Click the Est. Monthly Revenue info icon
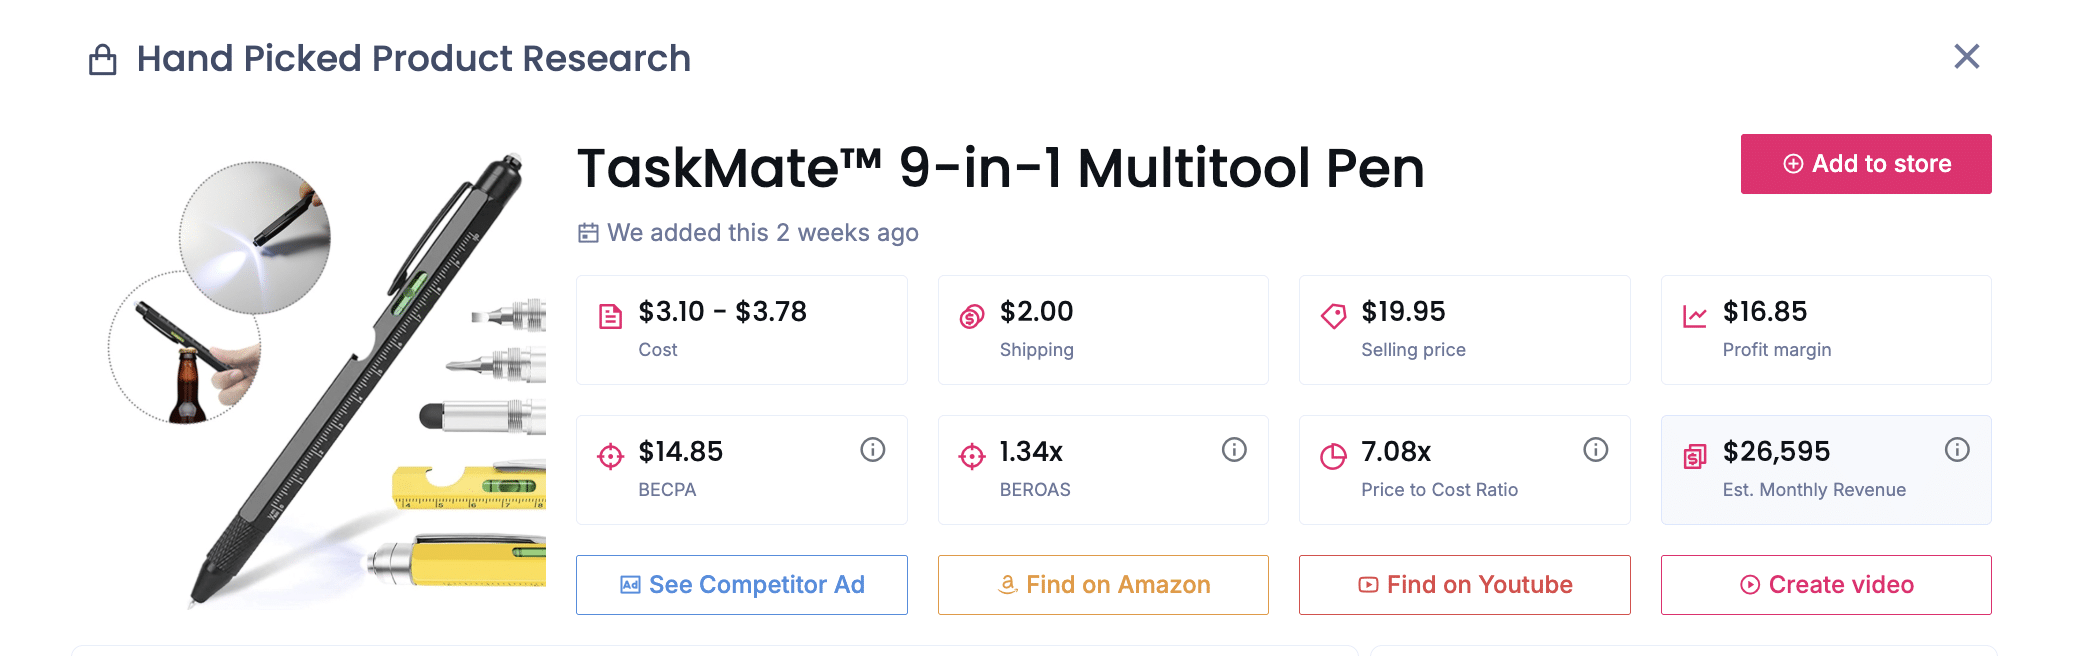This screenshot has width=2078, height=656. tap(1957, 450)
